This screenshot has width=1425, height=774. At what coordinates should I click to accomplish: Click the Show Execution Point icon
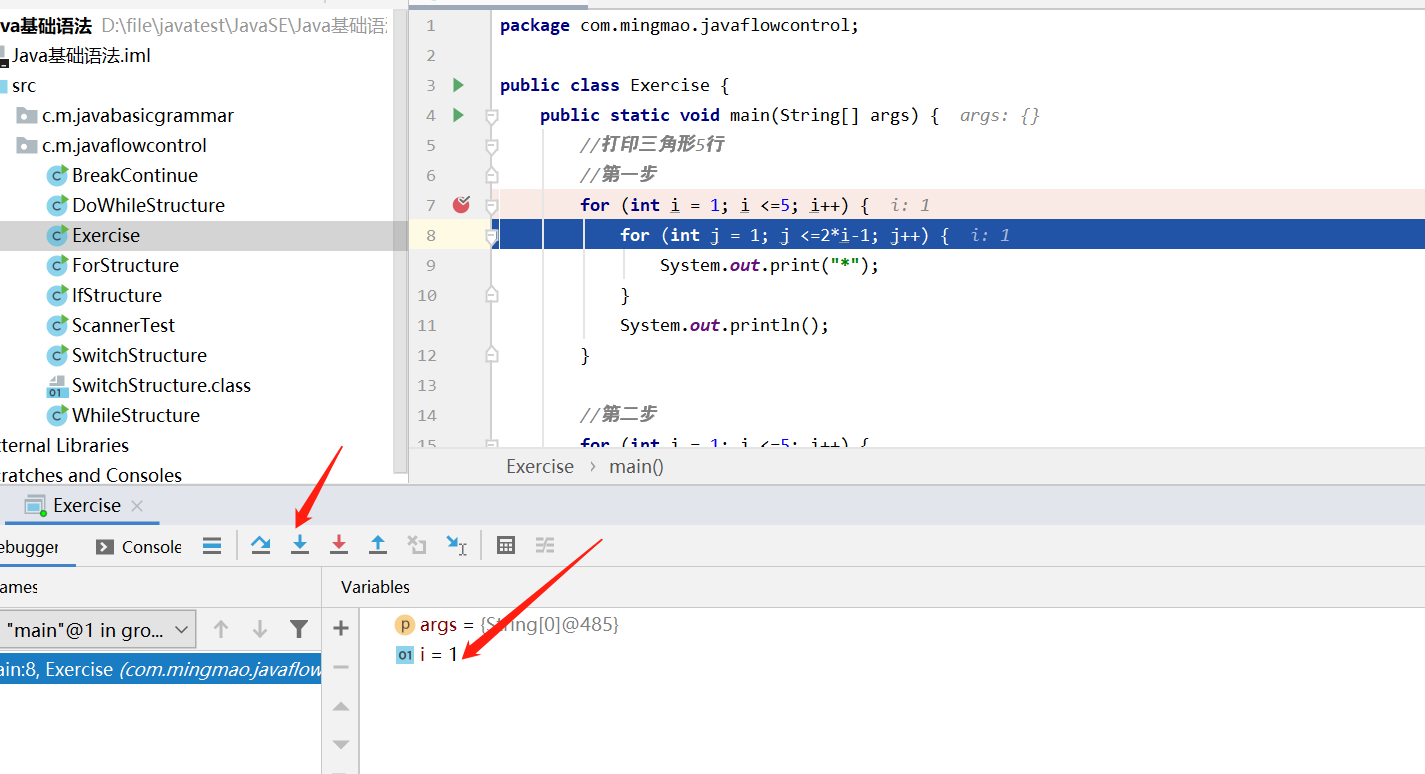click(212, 546)
